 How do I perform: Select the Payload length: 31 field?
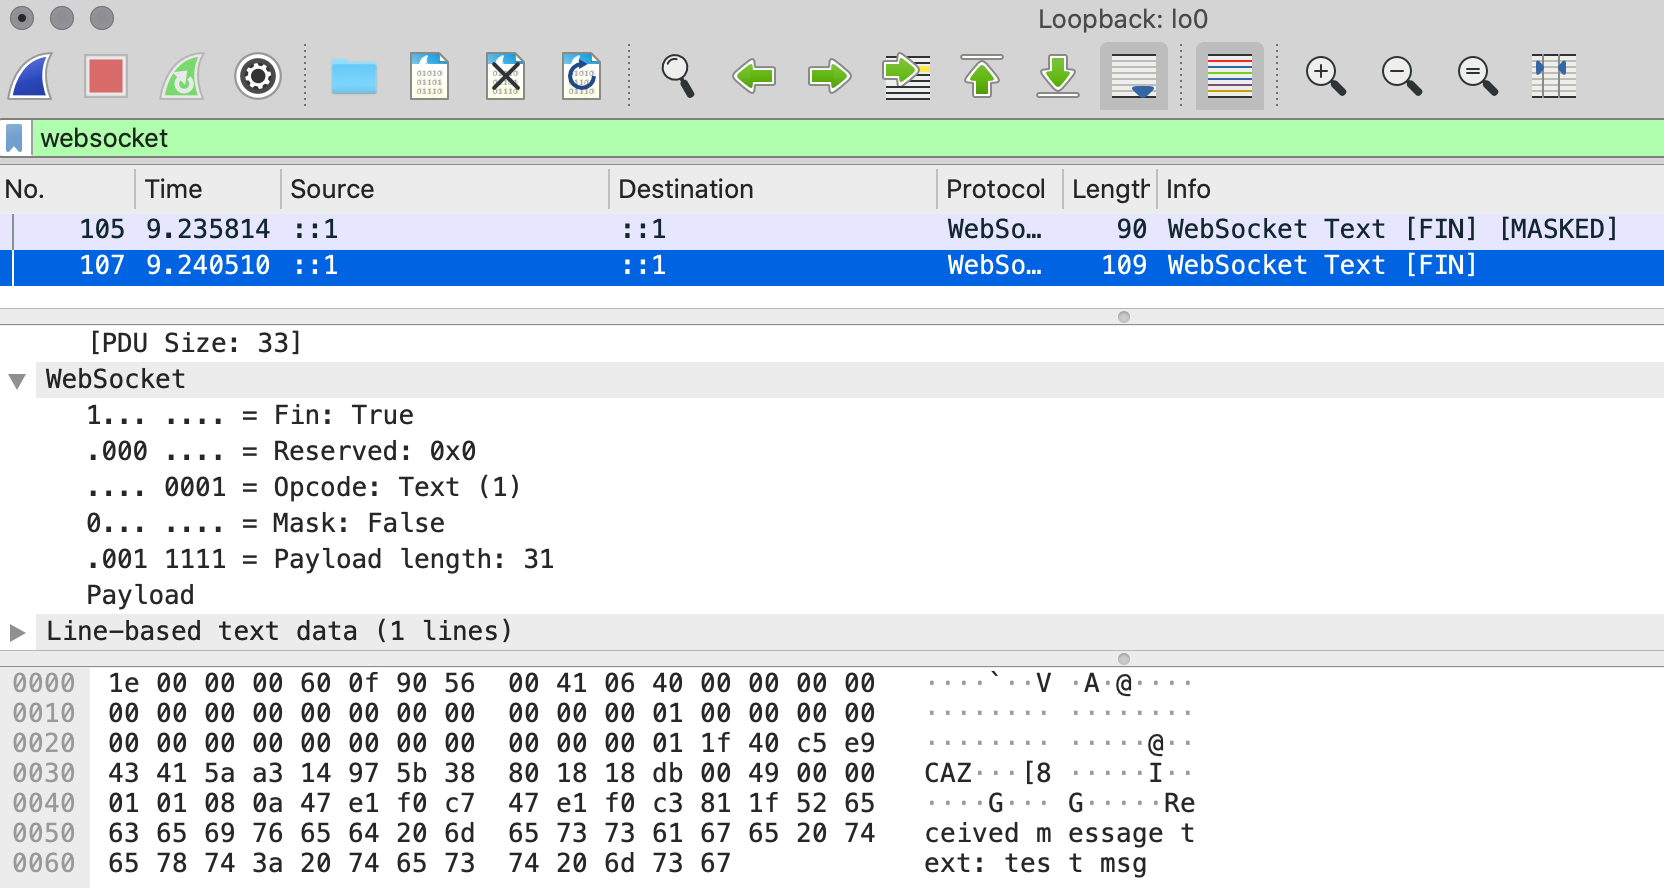[320, 559]
